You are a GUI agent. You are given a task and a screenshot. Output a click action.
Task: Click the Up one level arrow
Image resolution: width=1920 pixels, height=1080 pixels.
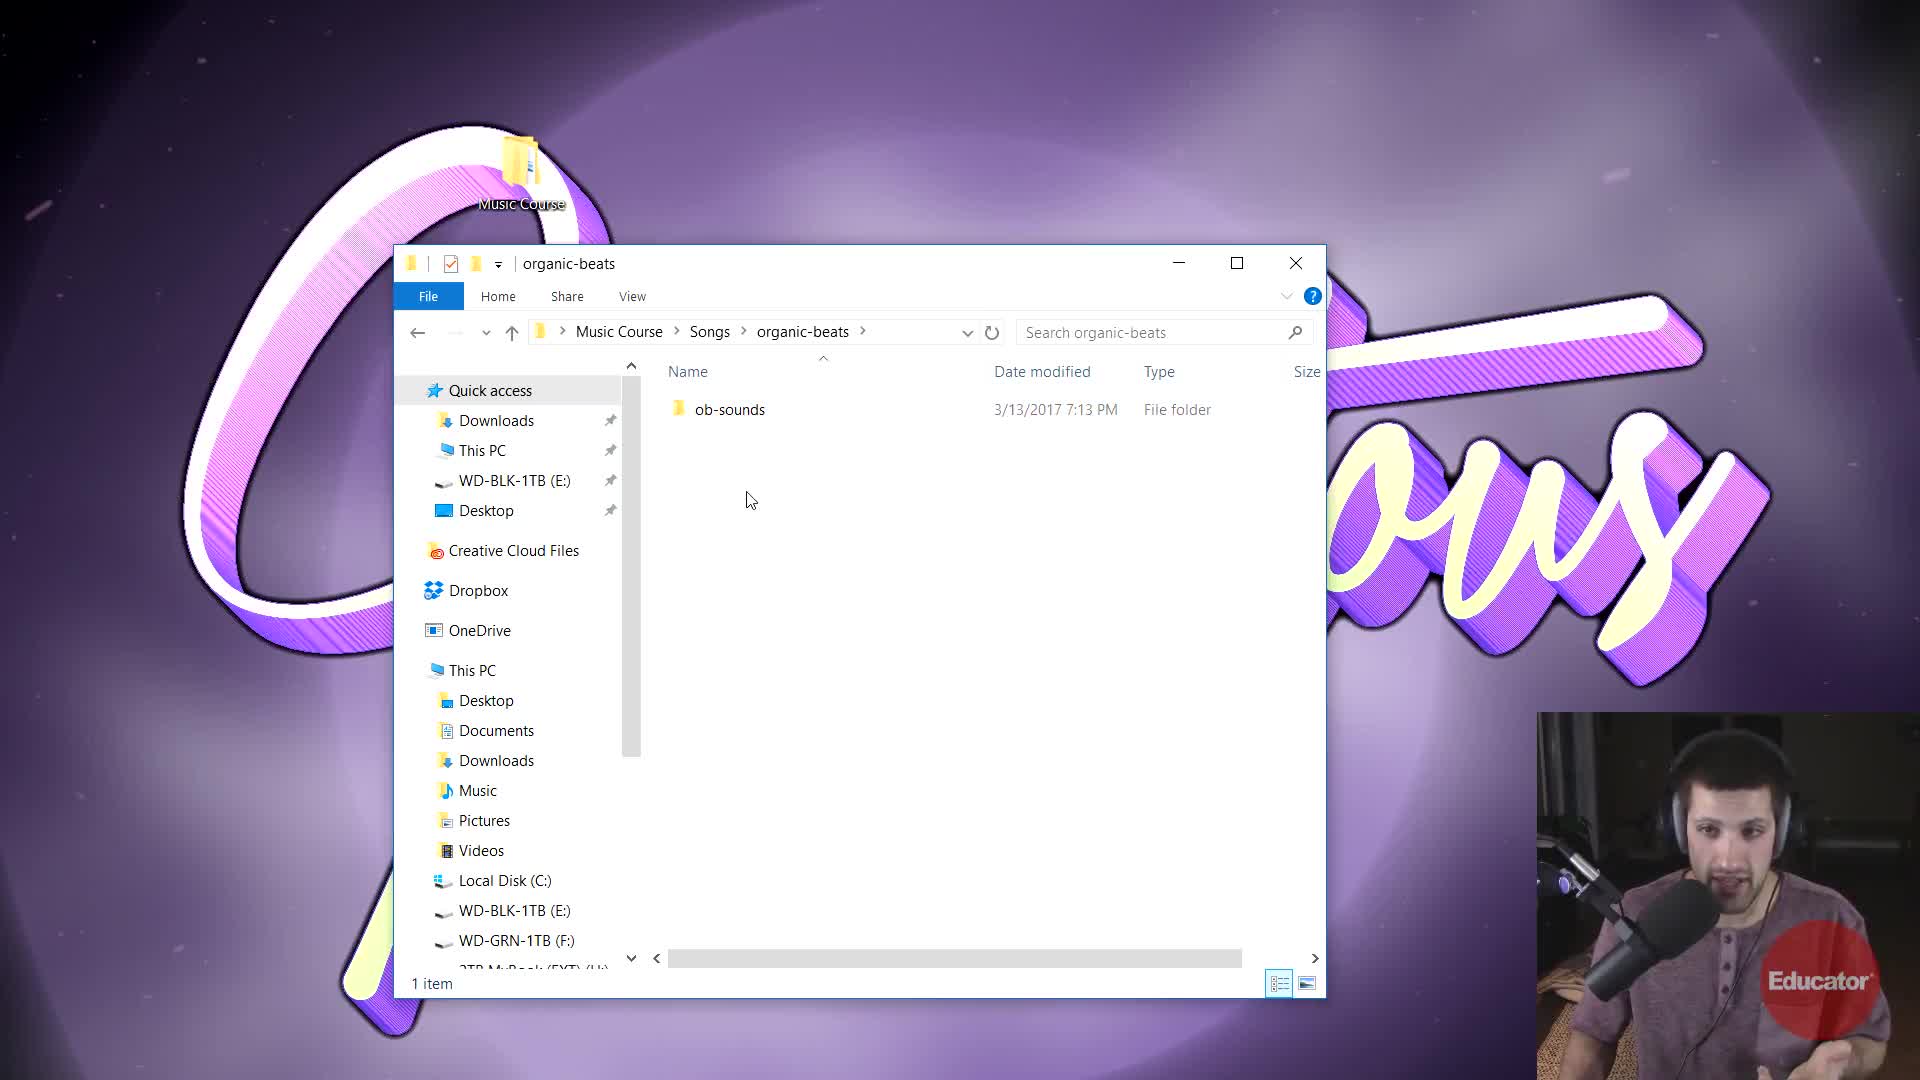pyautogui.click(x=512, y=333)
